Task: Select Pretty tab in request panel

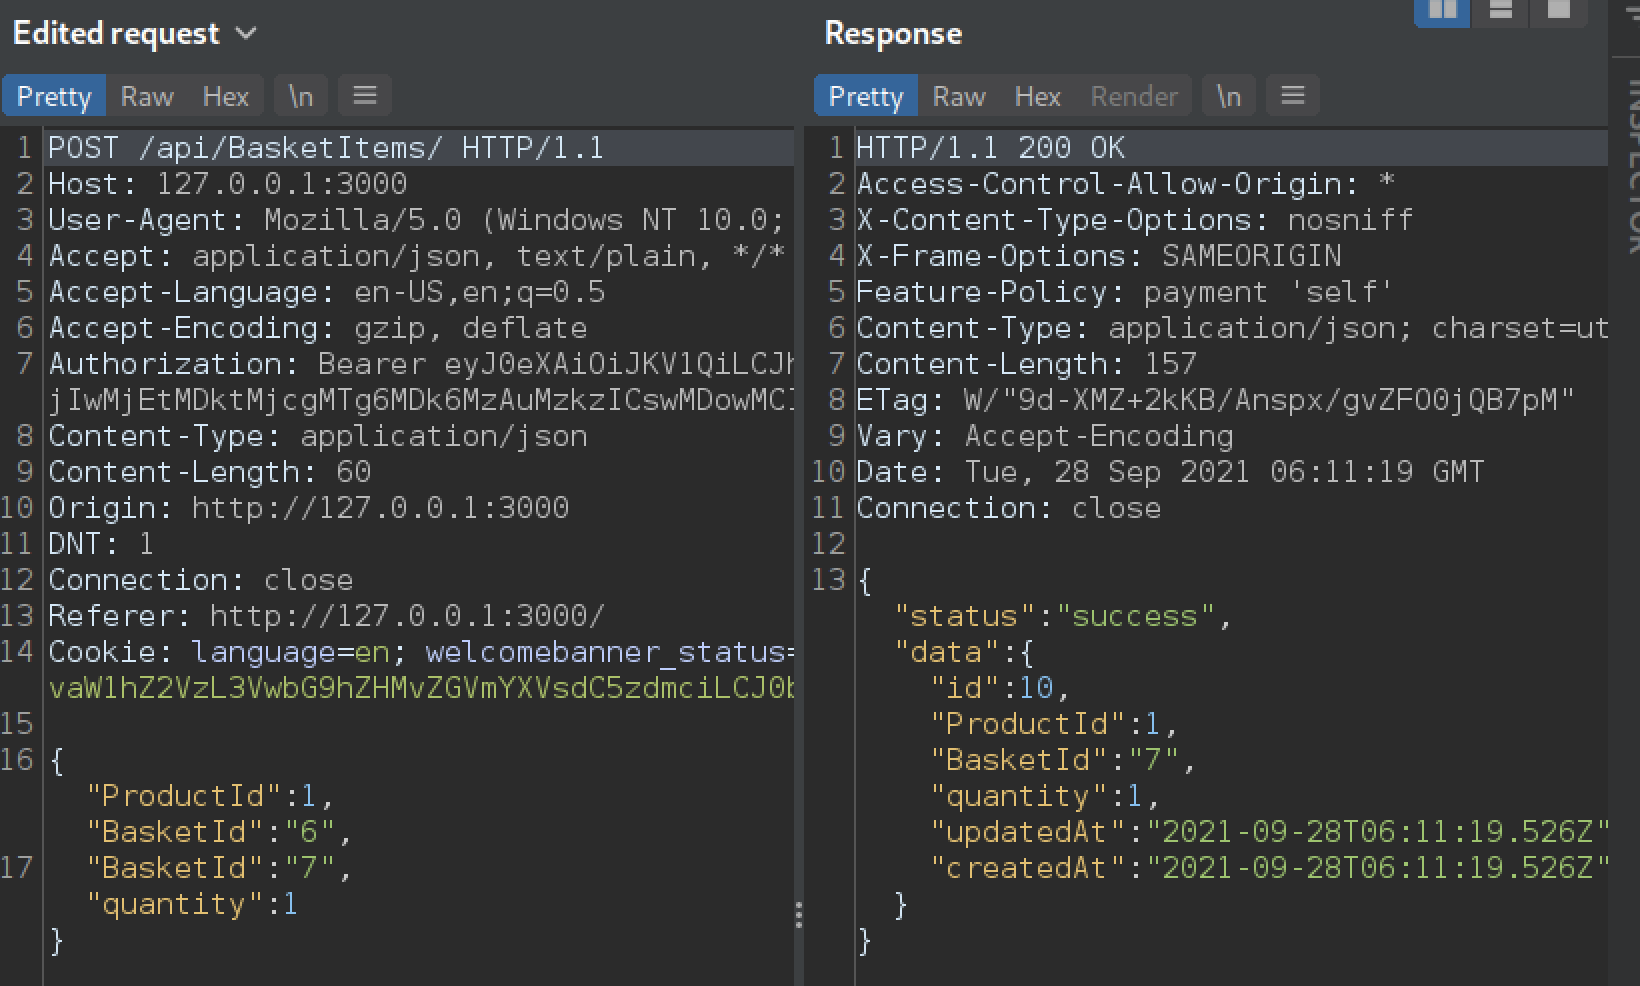Action: coord(54,96)
